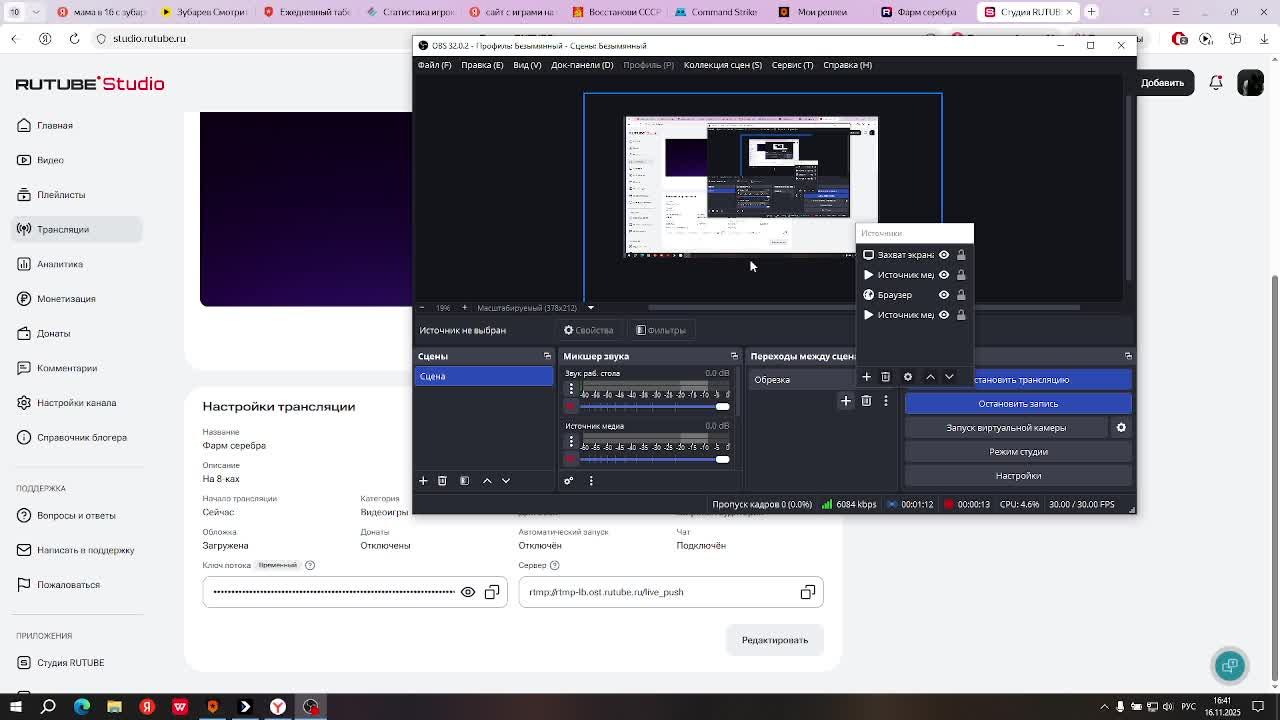Open transition properties three-dot menu
The height and width of the screenshot is (720, 1280).
886,401
